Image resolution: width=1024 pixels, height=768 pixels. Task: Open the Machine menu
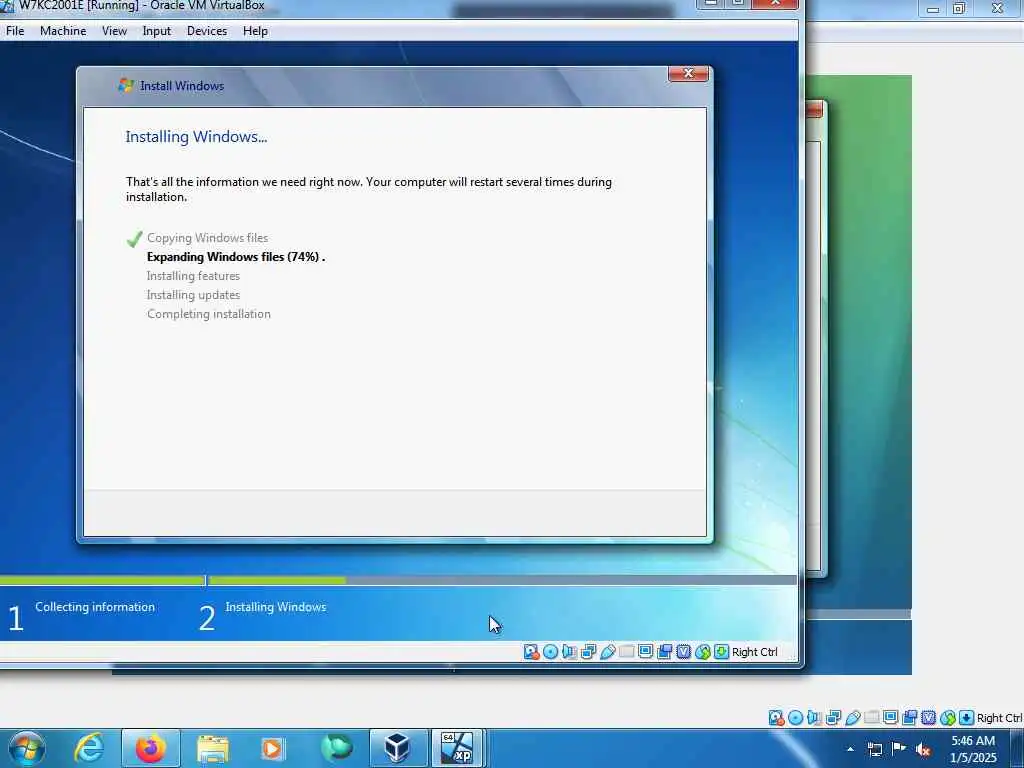pyautogui.click(x=63, y=31)
